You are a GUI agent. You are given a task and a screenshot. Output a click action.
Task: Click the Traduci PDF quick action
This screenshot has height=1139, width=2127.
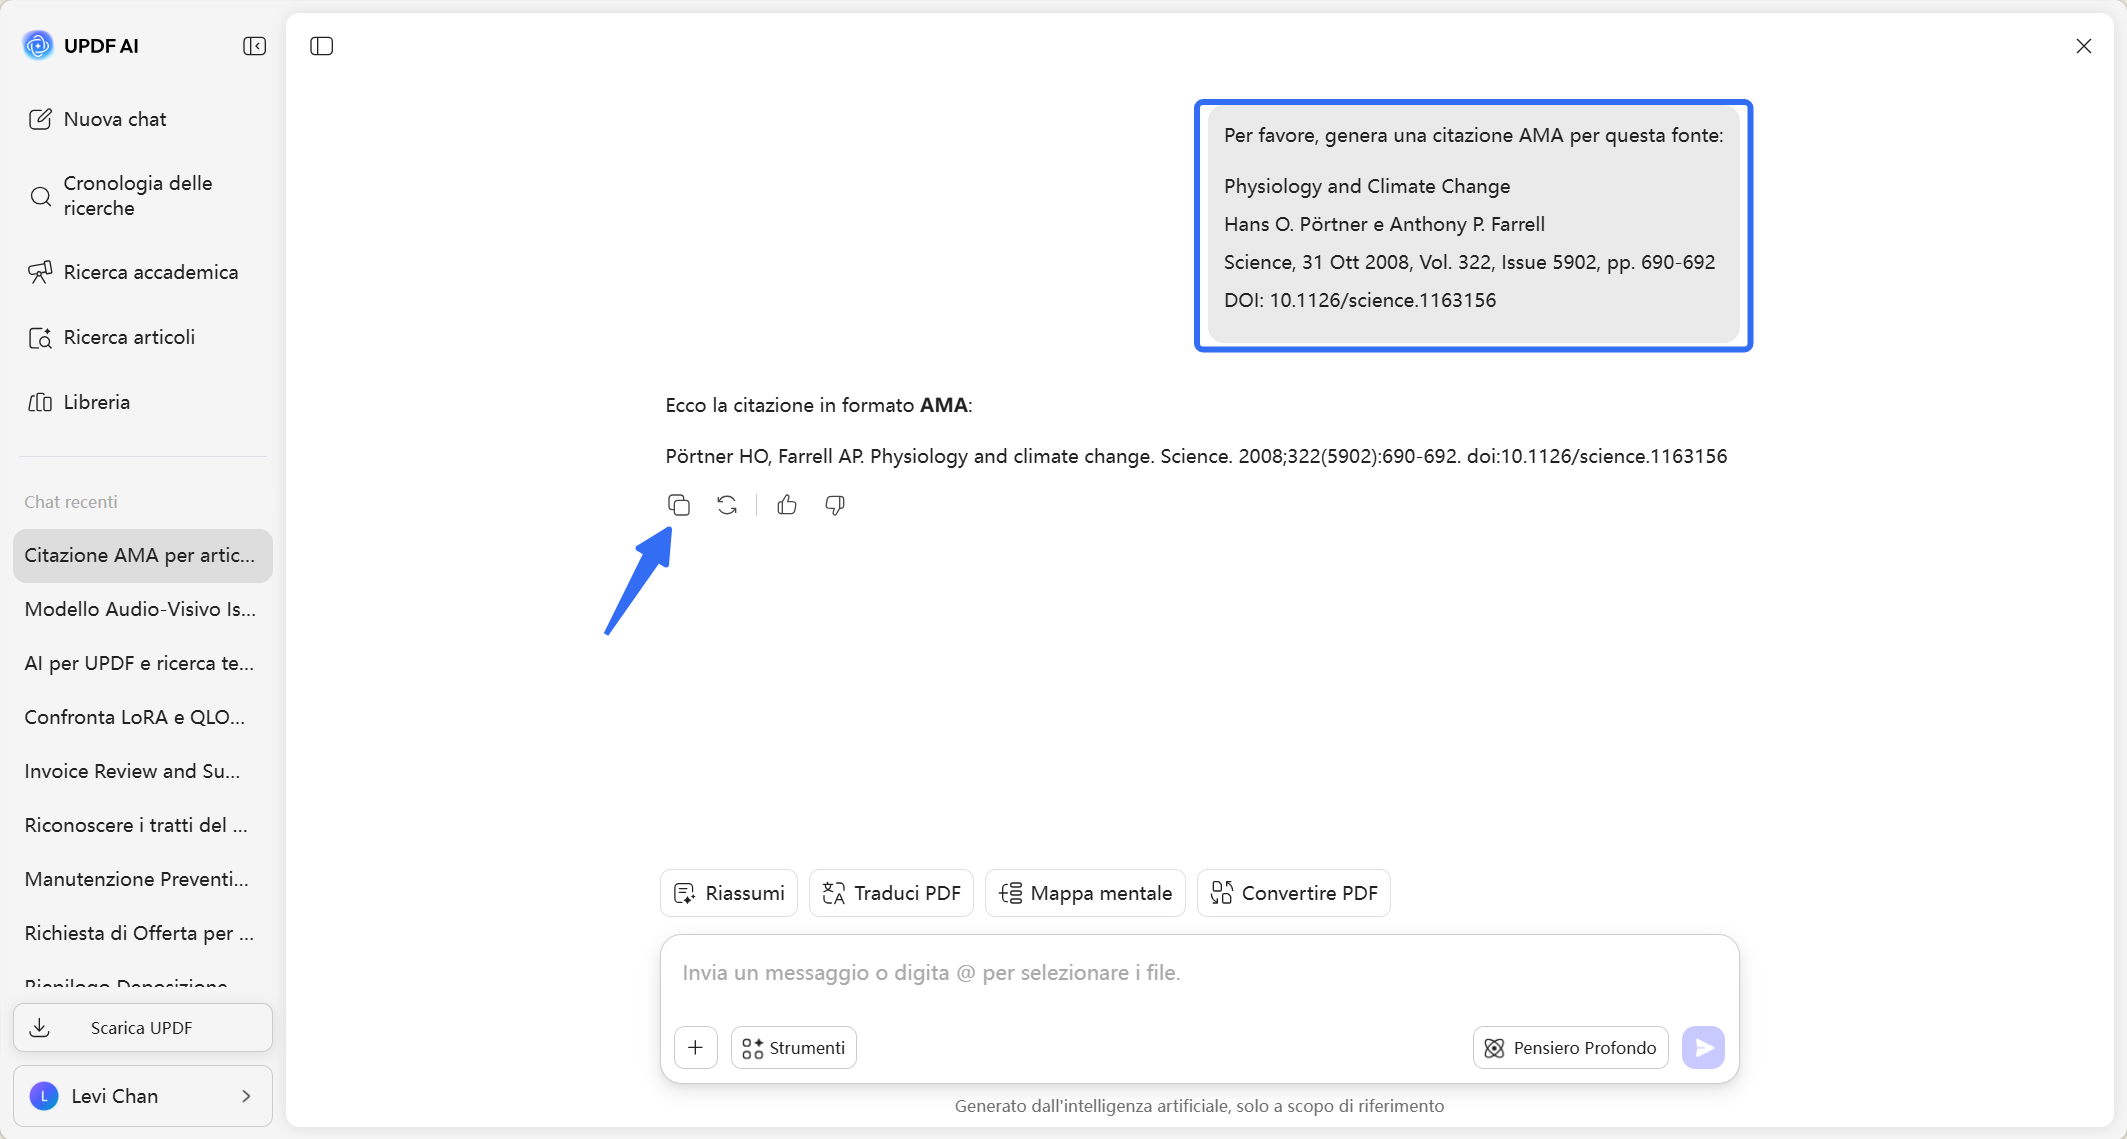click(891, 893)
